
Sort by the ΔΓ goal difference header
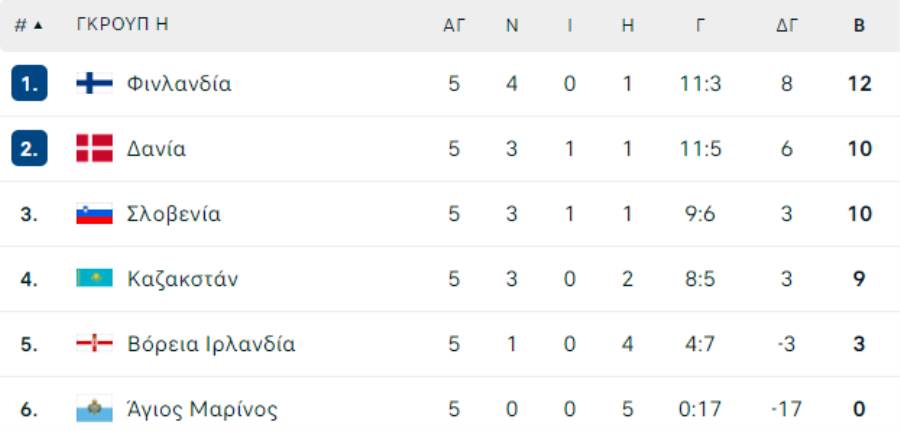click(x=788, y=26)
